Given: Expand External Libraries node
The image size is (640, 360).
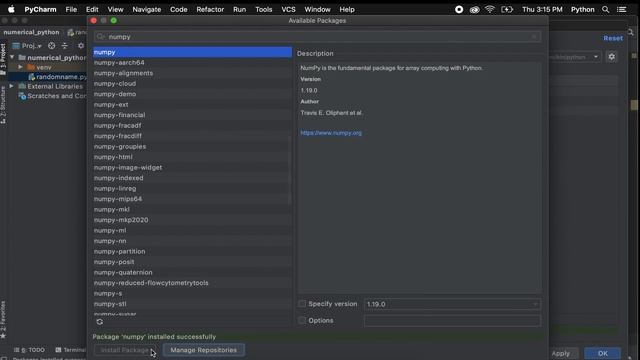Looking at the screenshot, I should pos(11,86).
